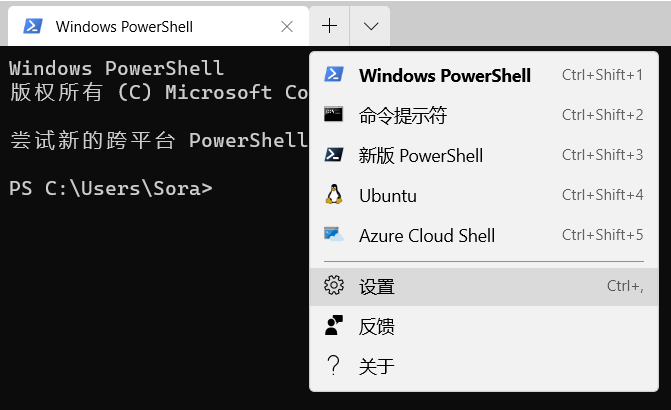Click the terminal prompt PS C:\Users\Sora>
Image resolution: width=671 pixels, height=410 pixels.
(x=110, y=187)
